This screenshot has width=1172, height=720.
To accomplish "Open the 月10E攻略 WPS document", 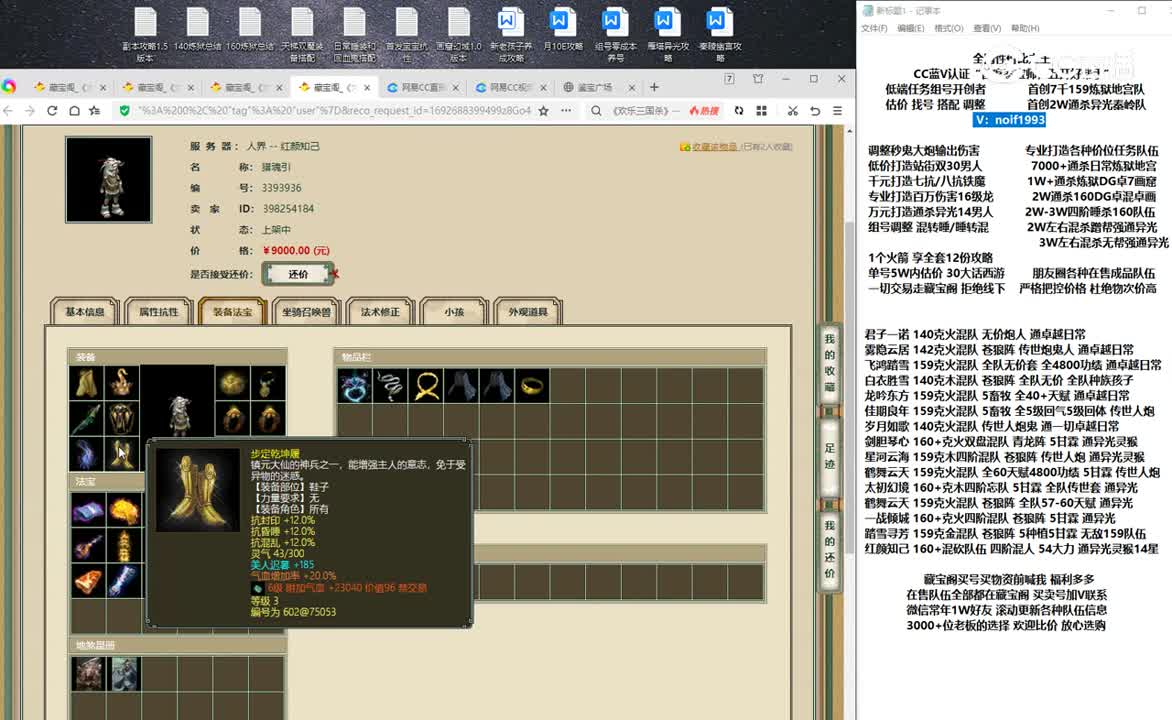I will [562, 30].
